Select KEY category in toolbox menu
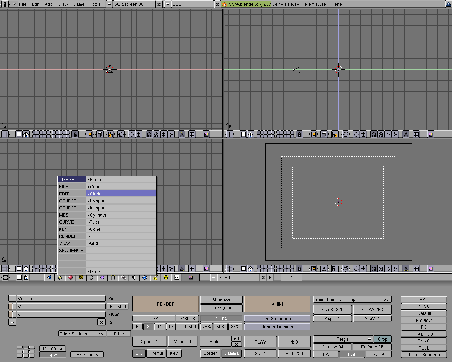 point(72,229)
